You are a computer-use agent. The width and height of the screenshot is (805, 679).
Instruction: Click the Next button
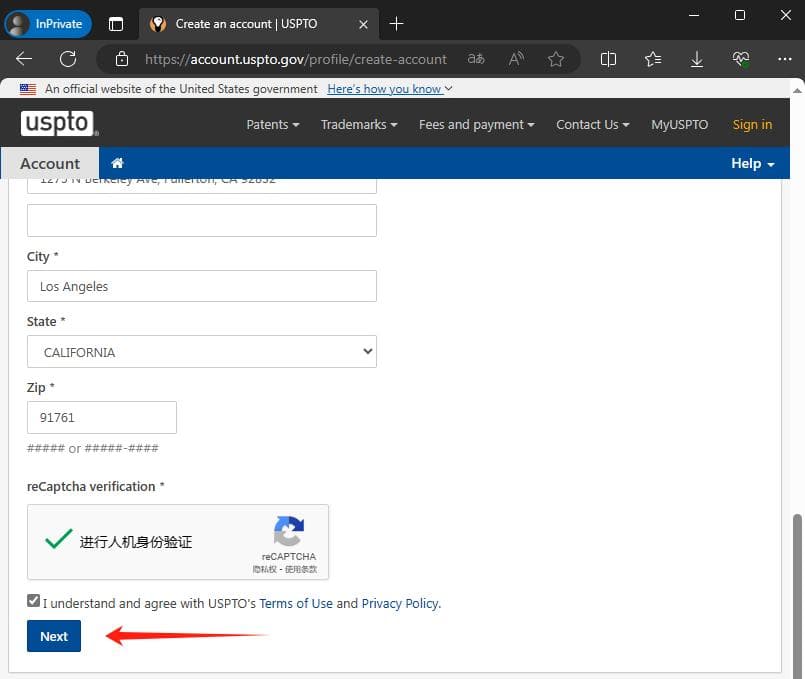[x=54, y=636]
